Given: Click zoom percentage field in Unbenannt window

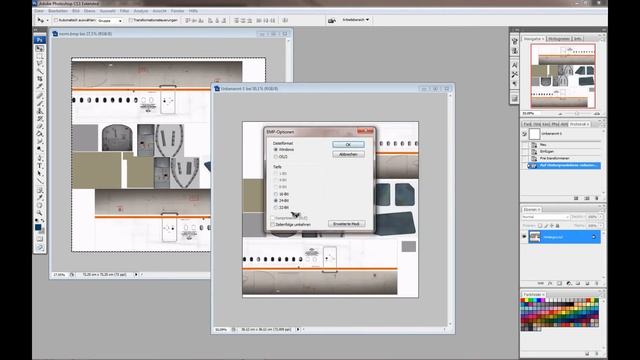Looking at the screenshot, I should (x=221, y=329).
